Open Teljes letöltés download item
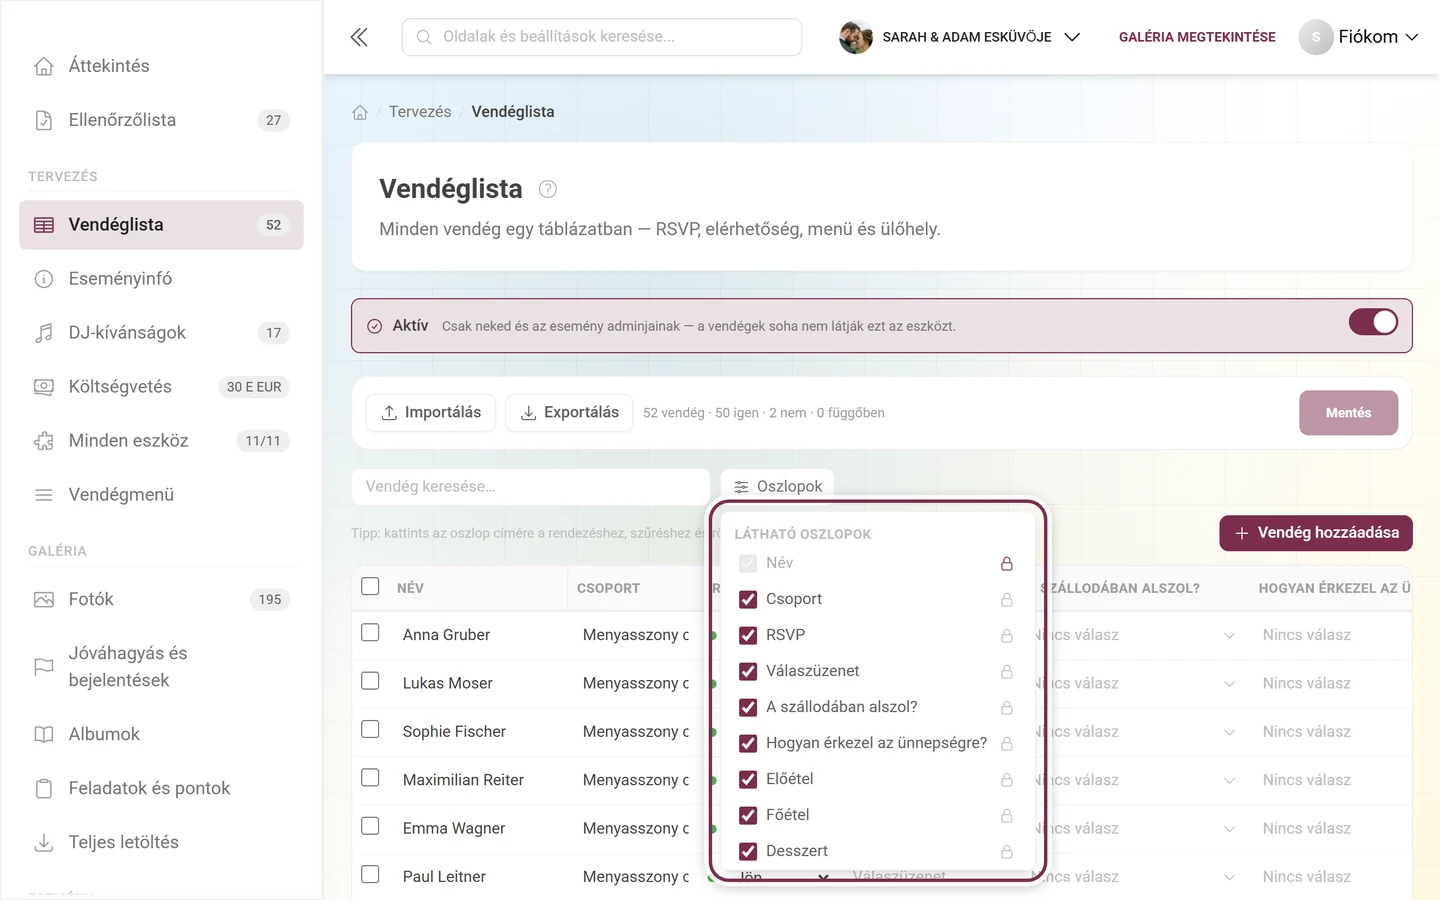 point(161,843)
